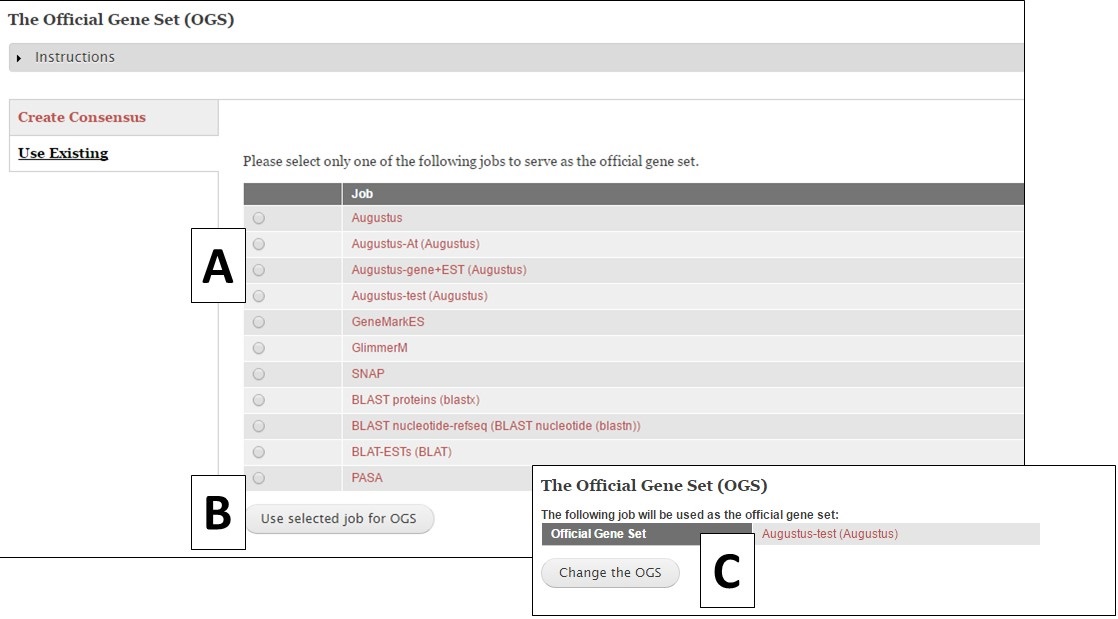Select the SNAP radio button
Image resolution: width=1118 pixels, height=619 pixels.
click(258, 374)
